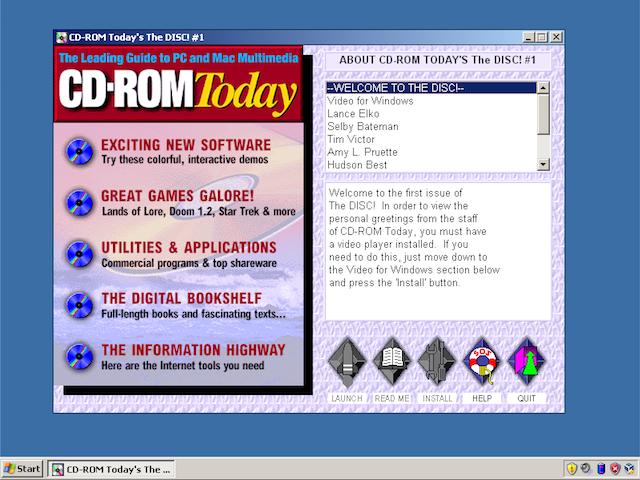Screen dimensions: 640x480
Task: Click 'Full-length books and fascinating texts...' subtitle
Action: click(193, 314)
